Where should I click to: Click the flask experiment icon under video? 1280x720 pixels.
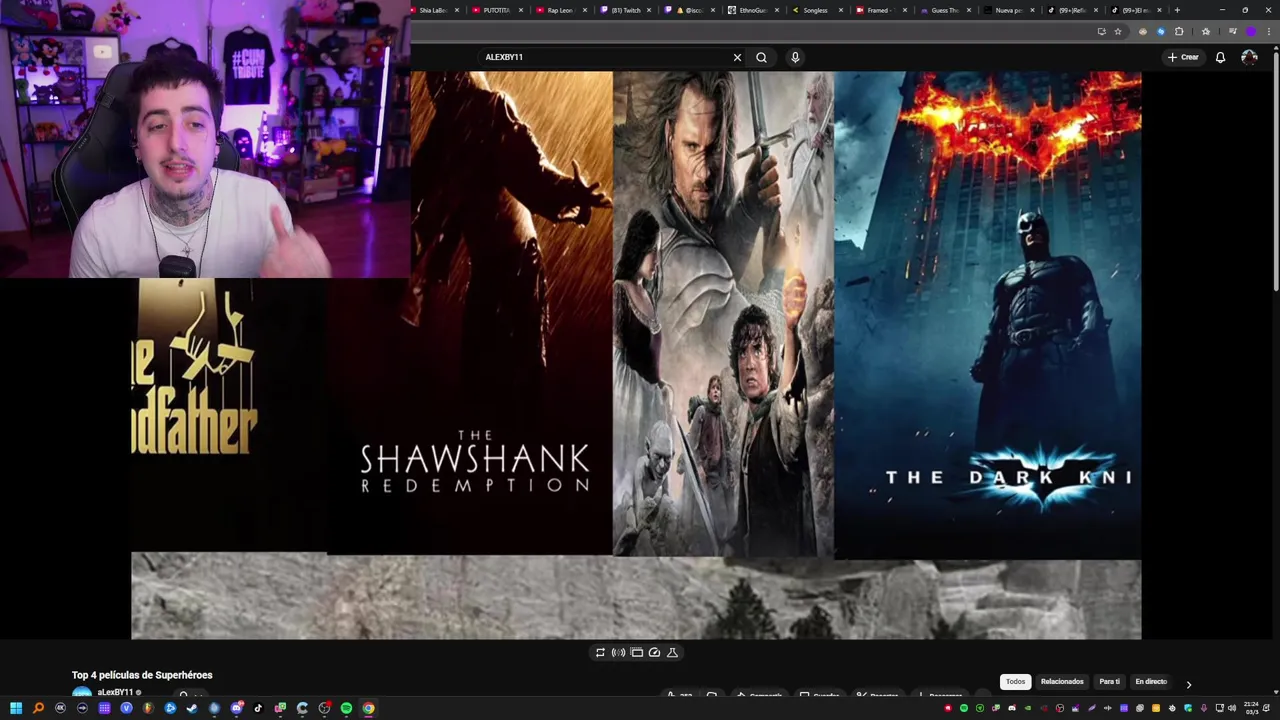(x=672, y=652)
